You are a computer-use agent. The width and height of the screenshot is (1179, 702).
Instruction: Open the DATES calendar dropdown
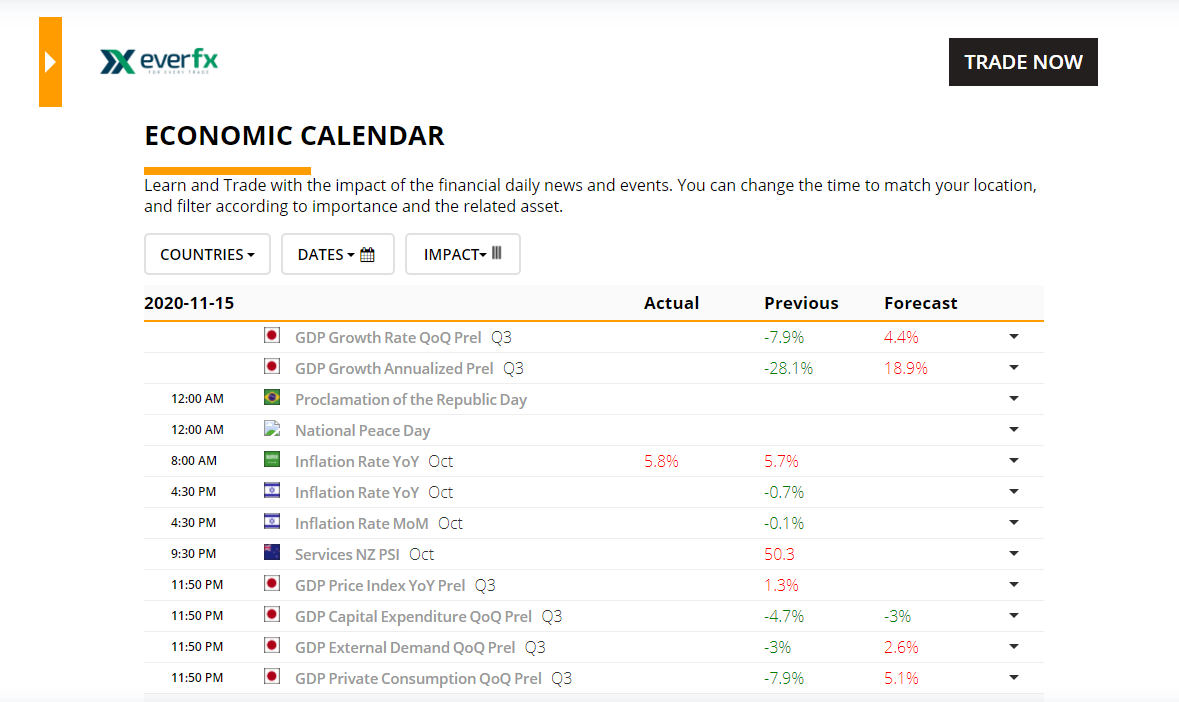point(337,254)
